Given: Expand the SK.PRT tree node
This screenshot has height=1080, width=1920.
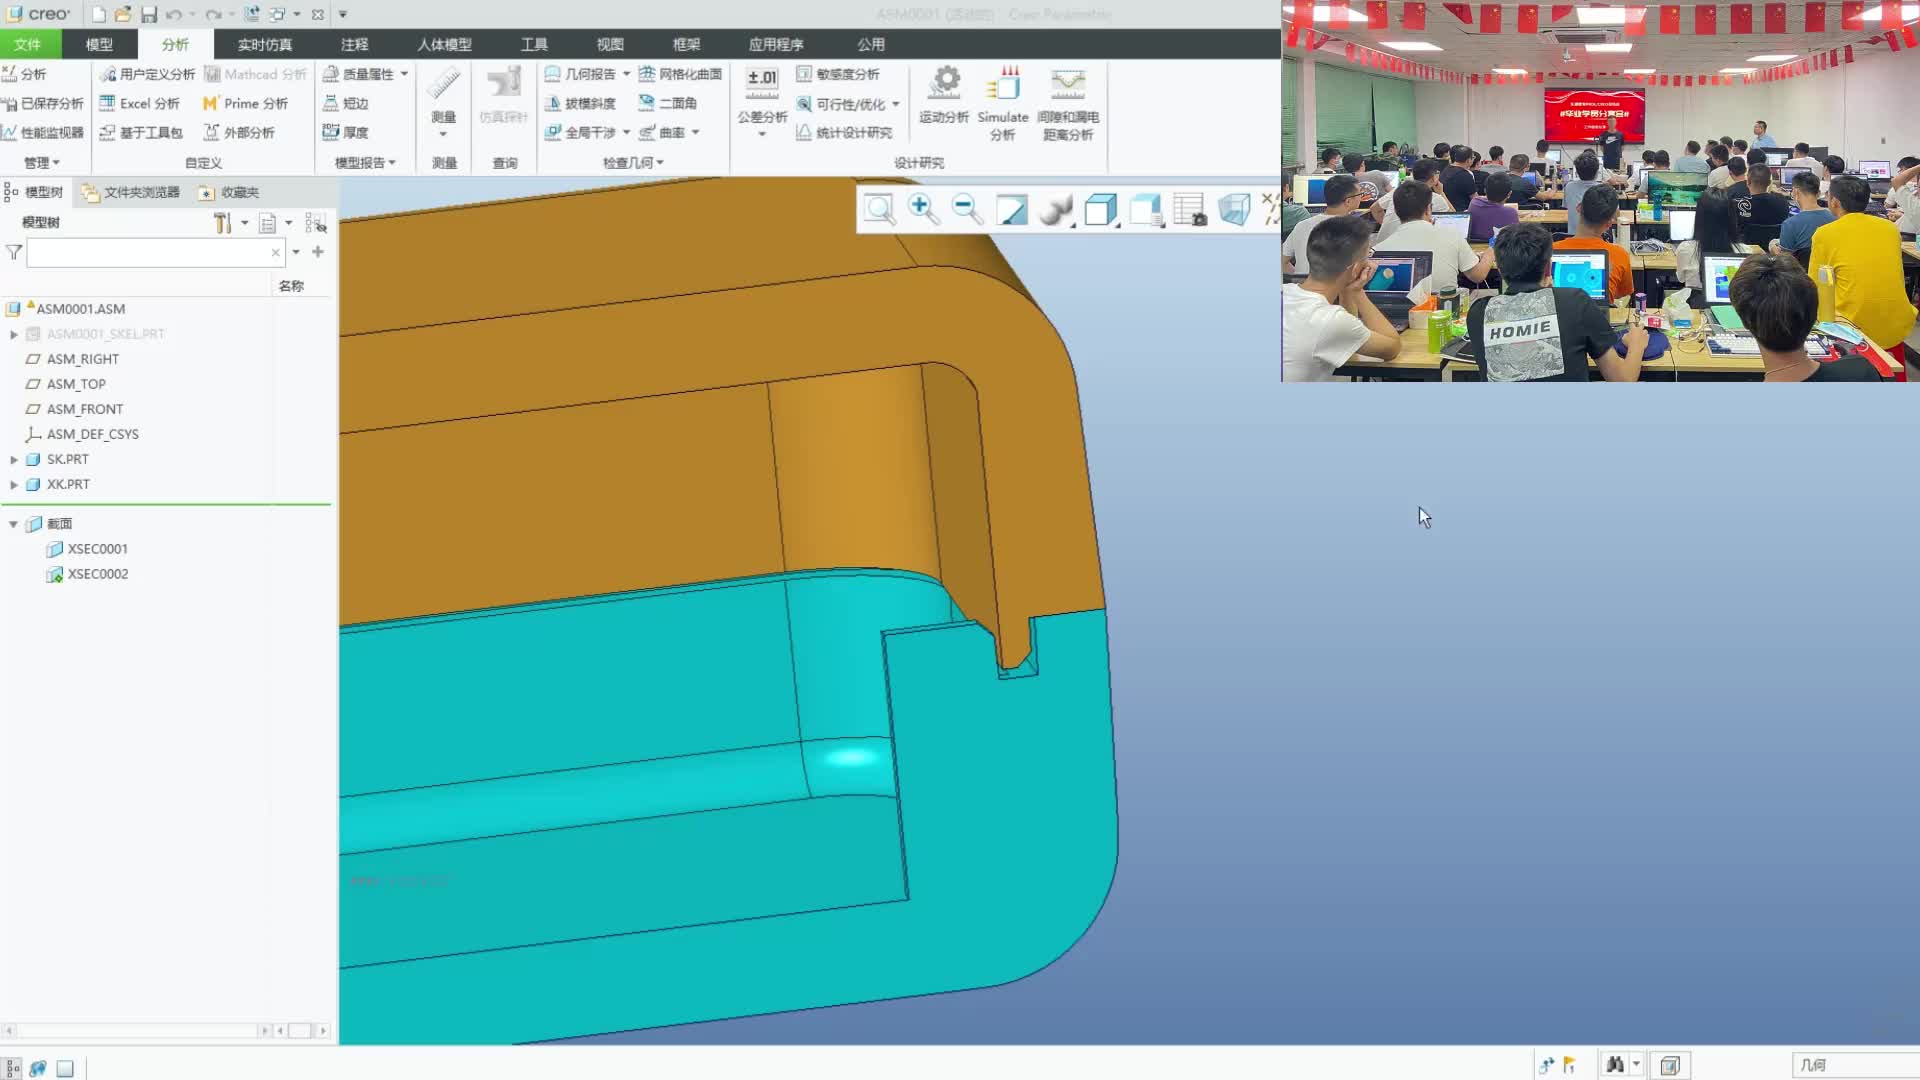Looking at the screenshot, I should click(14, 459).
